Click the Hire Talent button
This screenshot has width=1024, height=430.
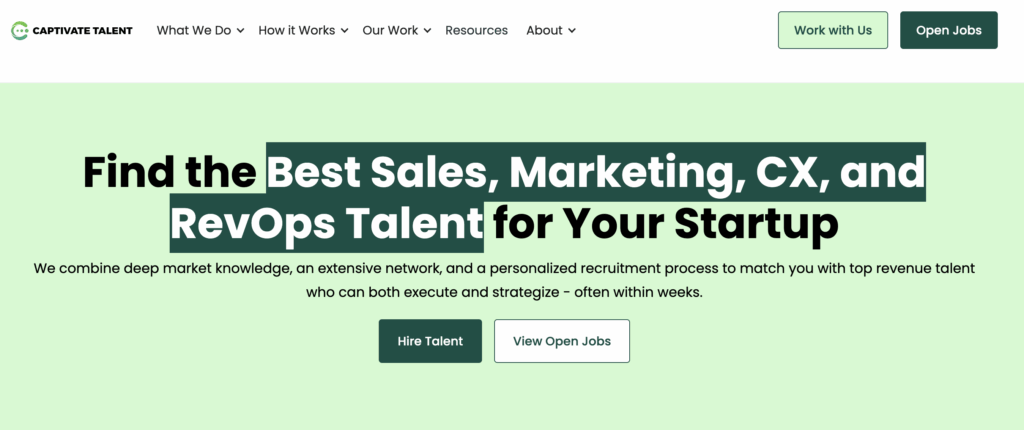point(430,341)
